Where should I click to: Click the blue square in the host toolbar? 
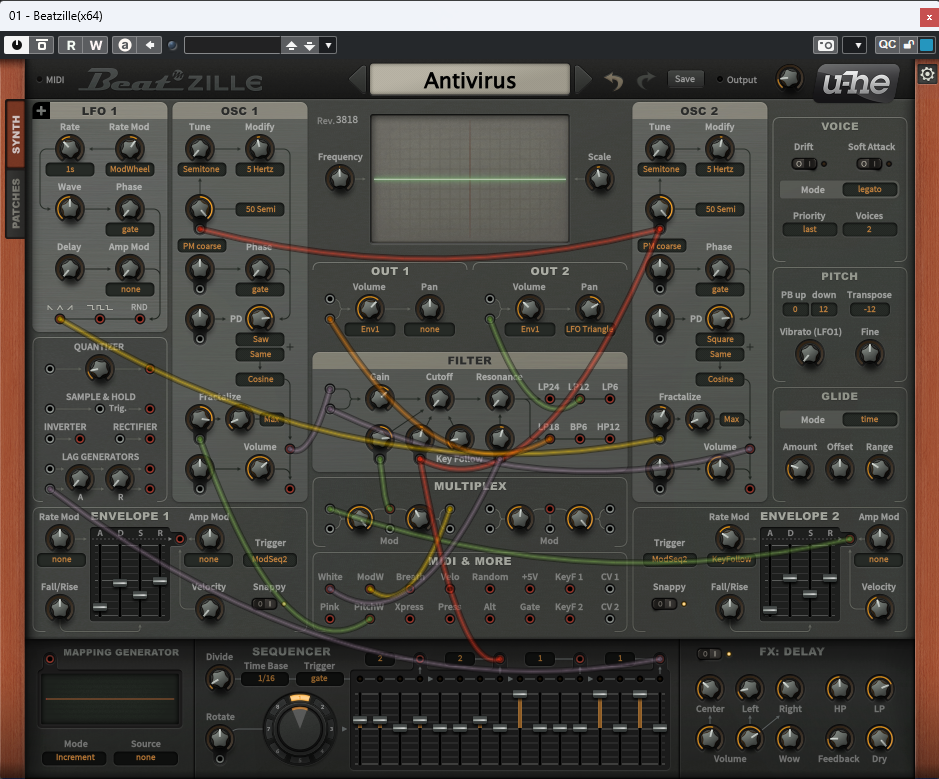(926, 45)
